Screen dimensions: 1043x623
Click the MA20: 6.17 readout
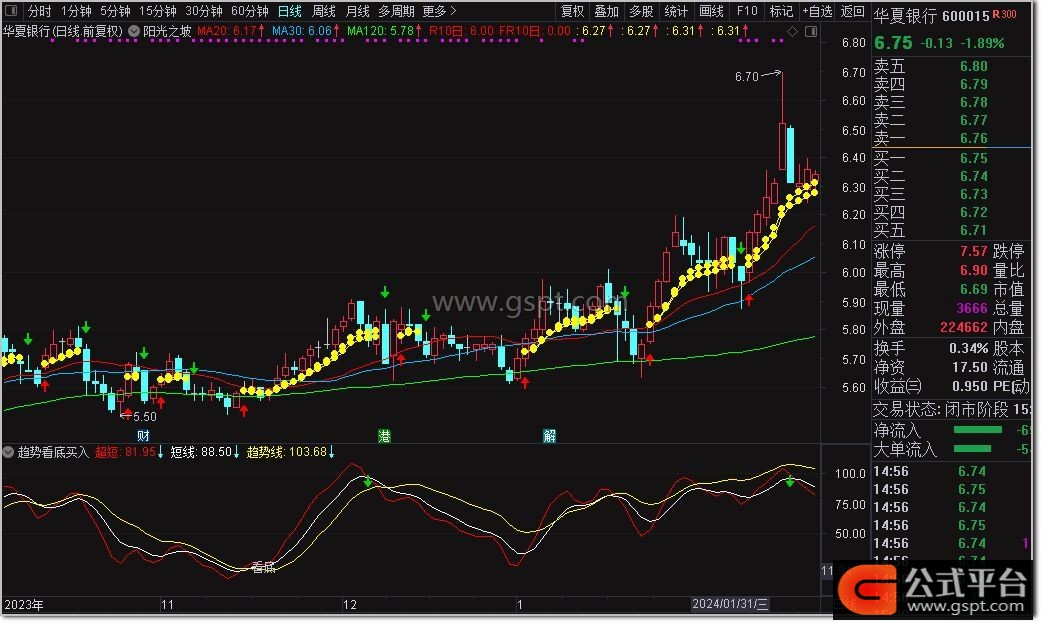click(231, 31)
